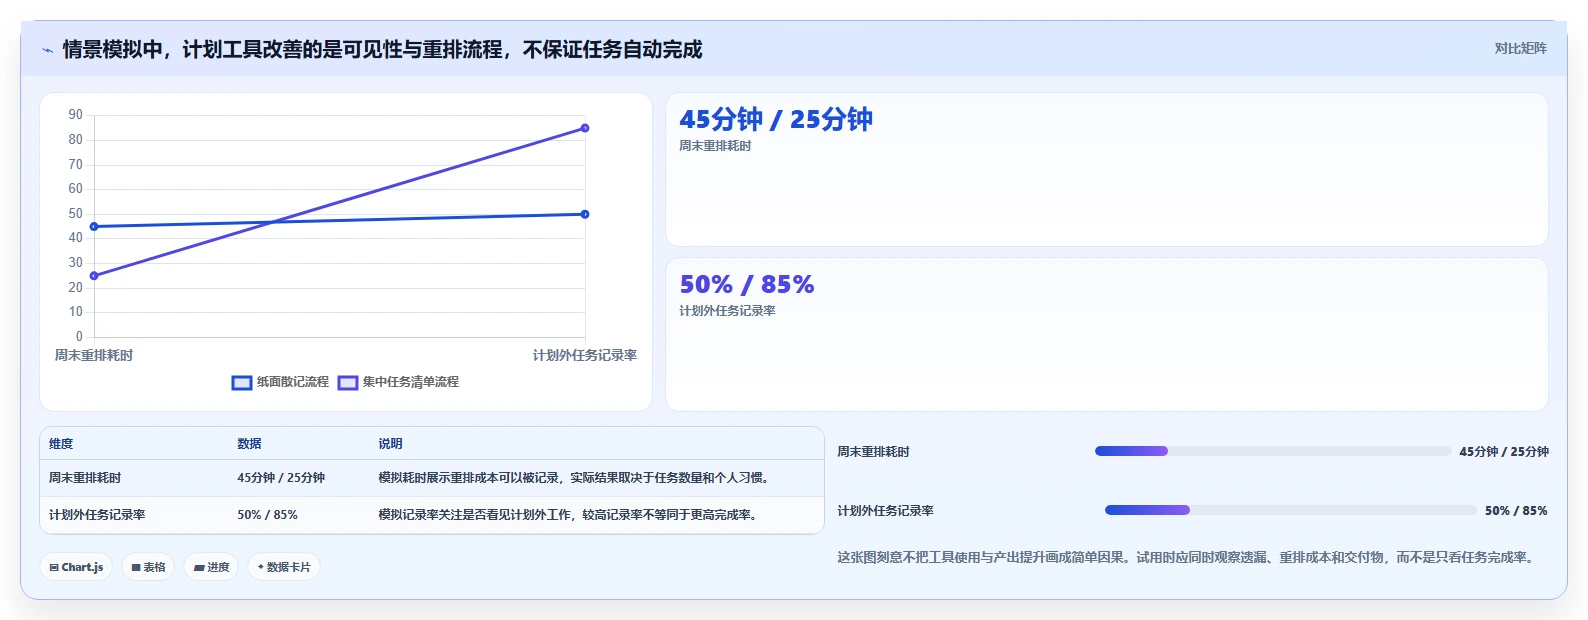Click the 周末重排耗时 x-axis label

click(x=94, y=355)
